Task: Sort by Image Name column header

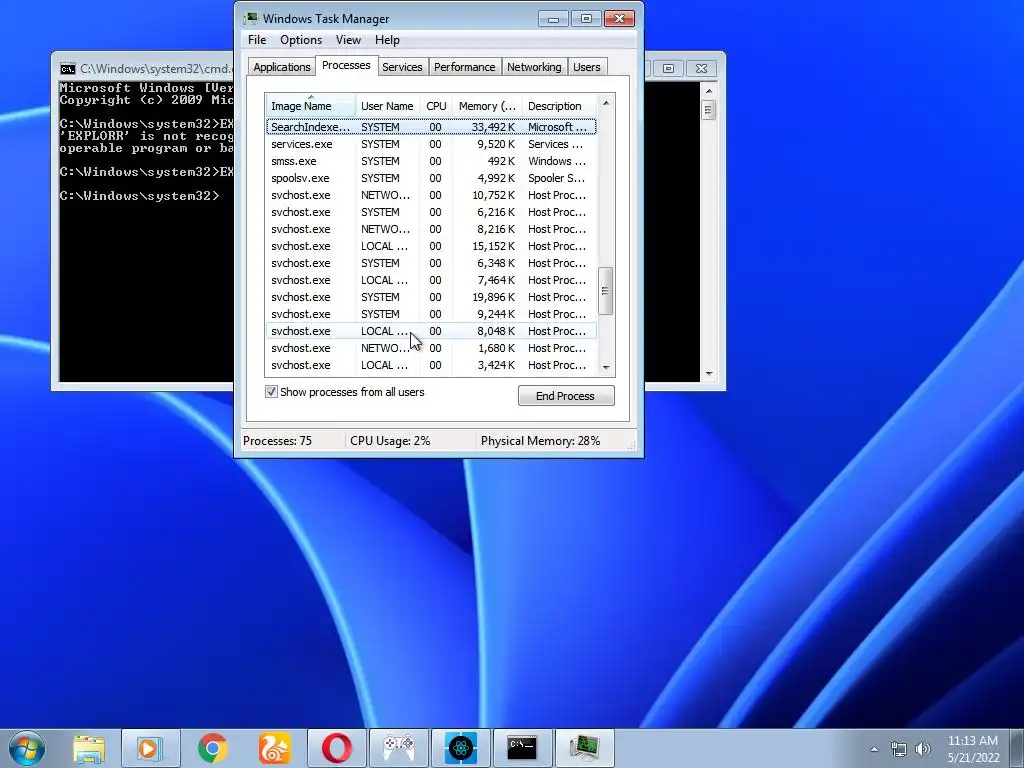Action: tap(310, 106)
